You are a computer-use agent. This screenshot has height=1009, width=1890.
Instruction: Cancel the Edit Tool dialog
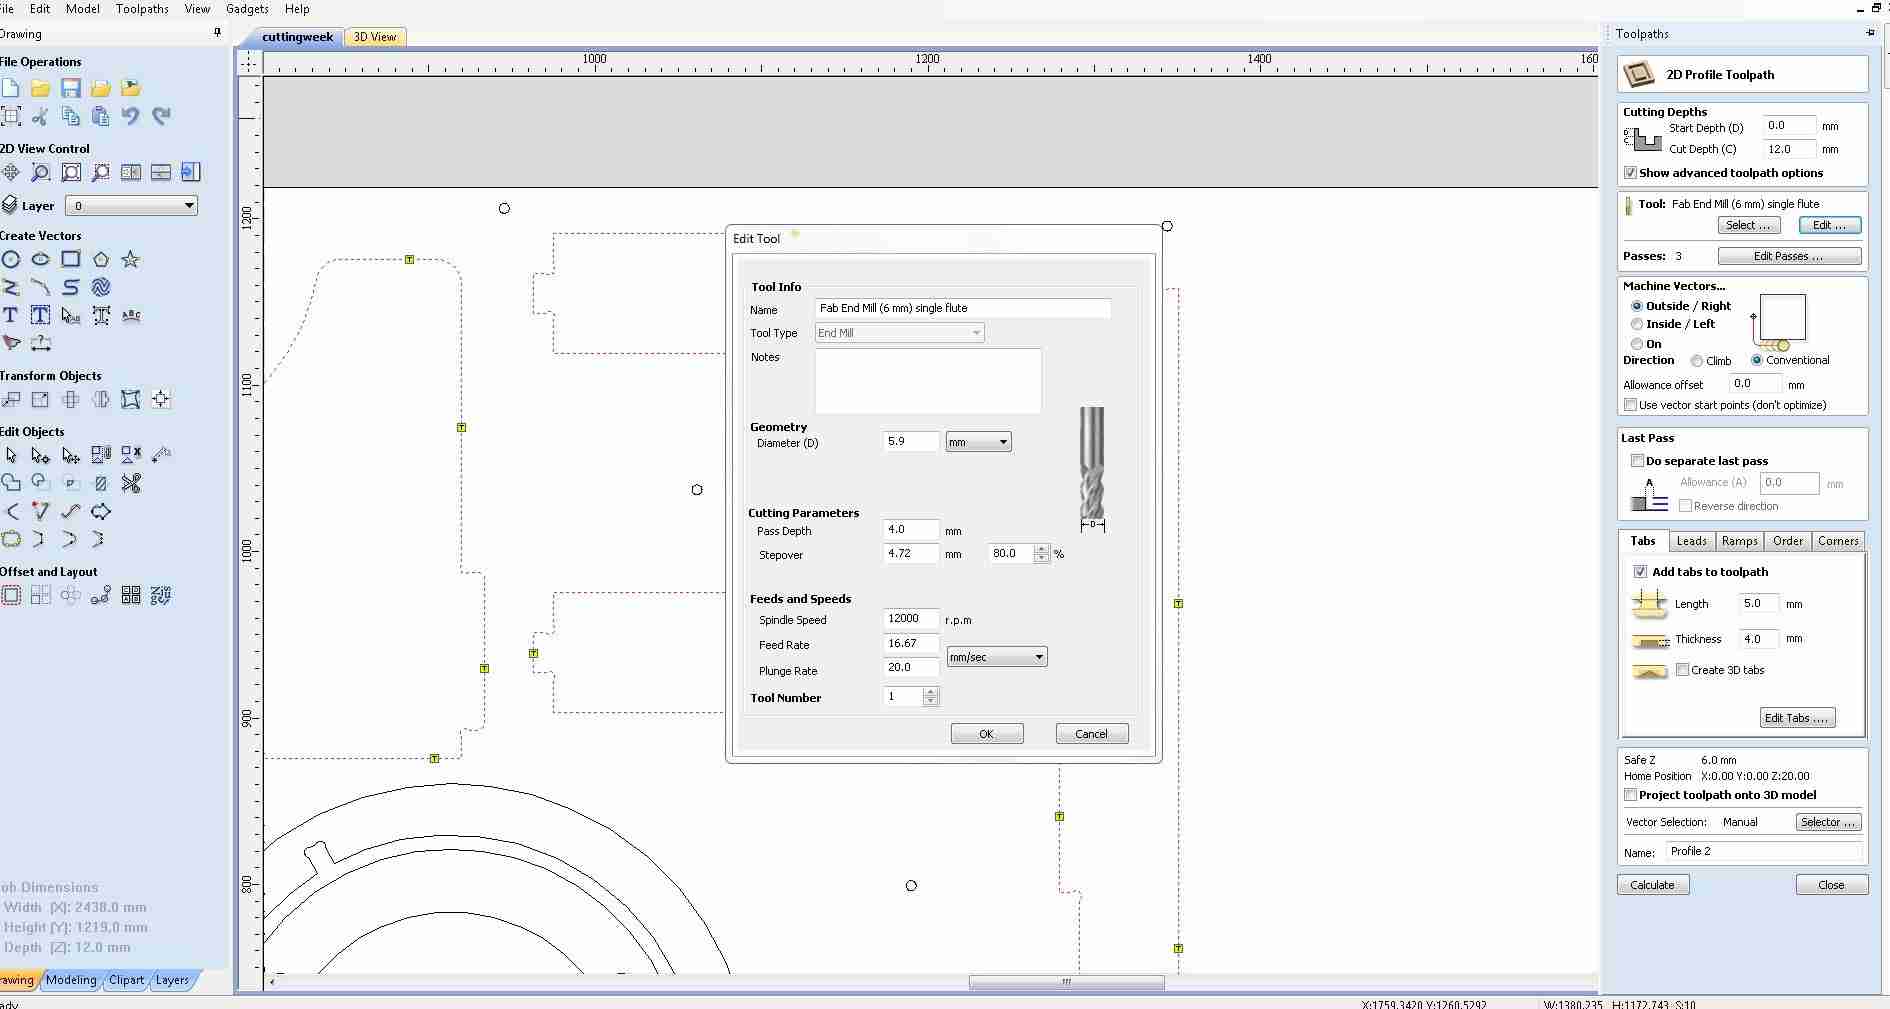click(x=1092, y=734)
